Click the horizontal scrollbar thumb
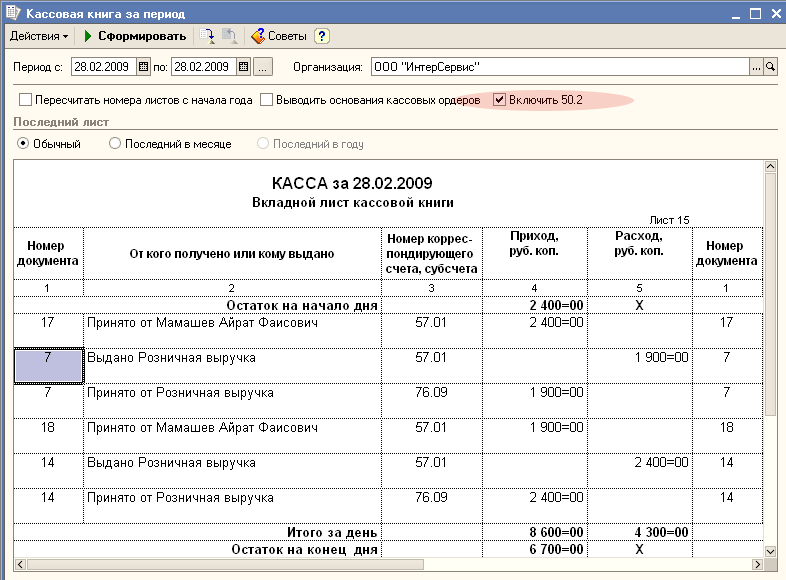 (225, 564)
